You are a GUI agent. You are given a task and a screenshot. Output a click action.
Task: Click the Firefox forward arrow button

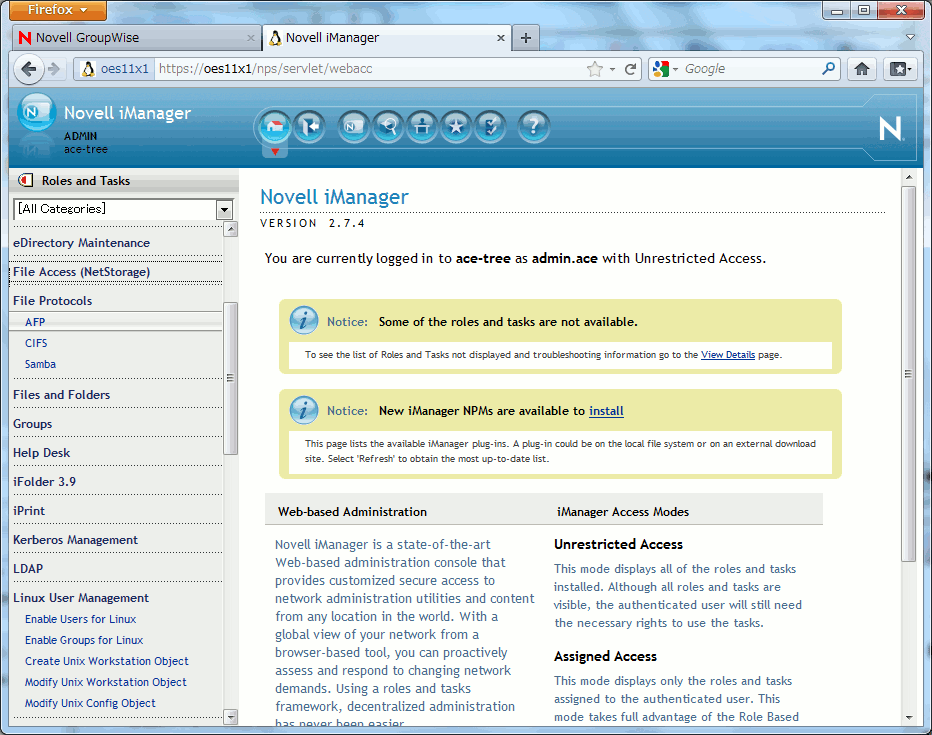tap(54, 69)
